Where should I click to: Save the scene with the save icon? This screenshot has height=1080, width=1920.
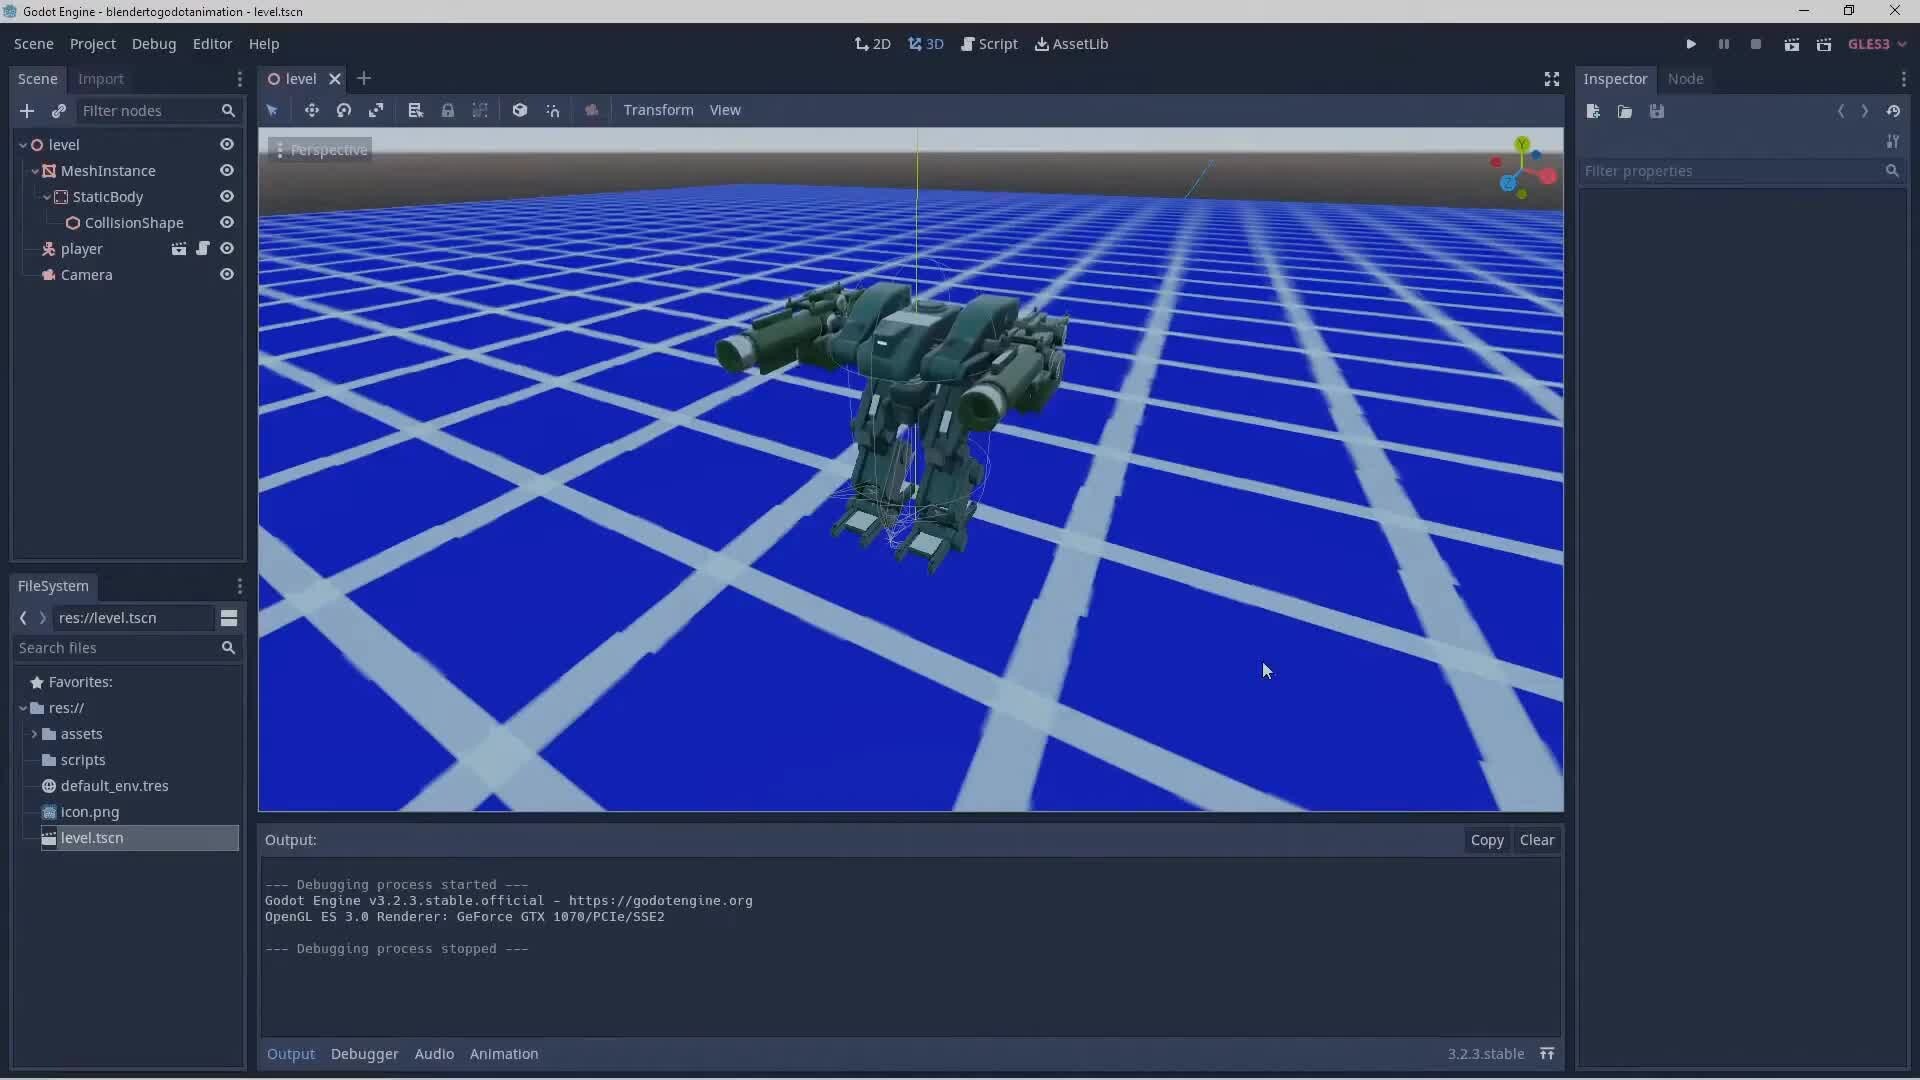click(x=1657, y=111)
